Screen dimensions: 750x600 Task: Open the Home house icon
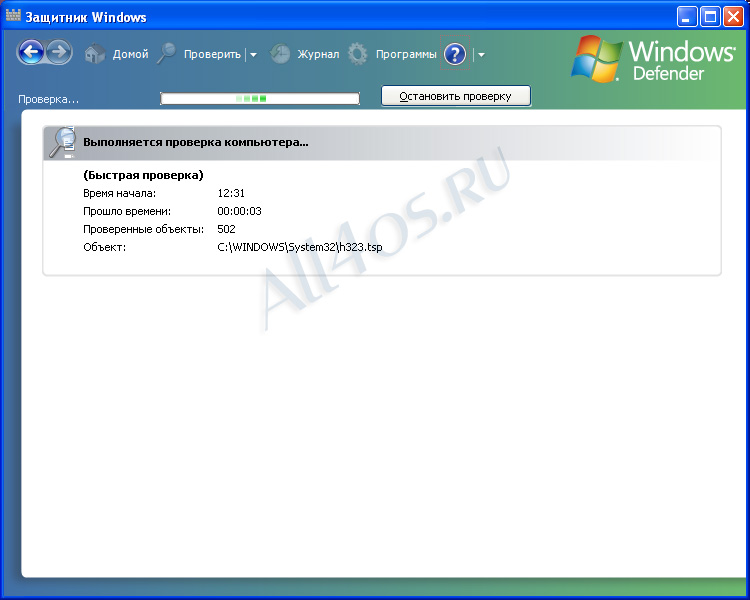click(x=95, y=54)
